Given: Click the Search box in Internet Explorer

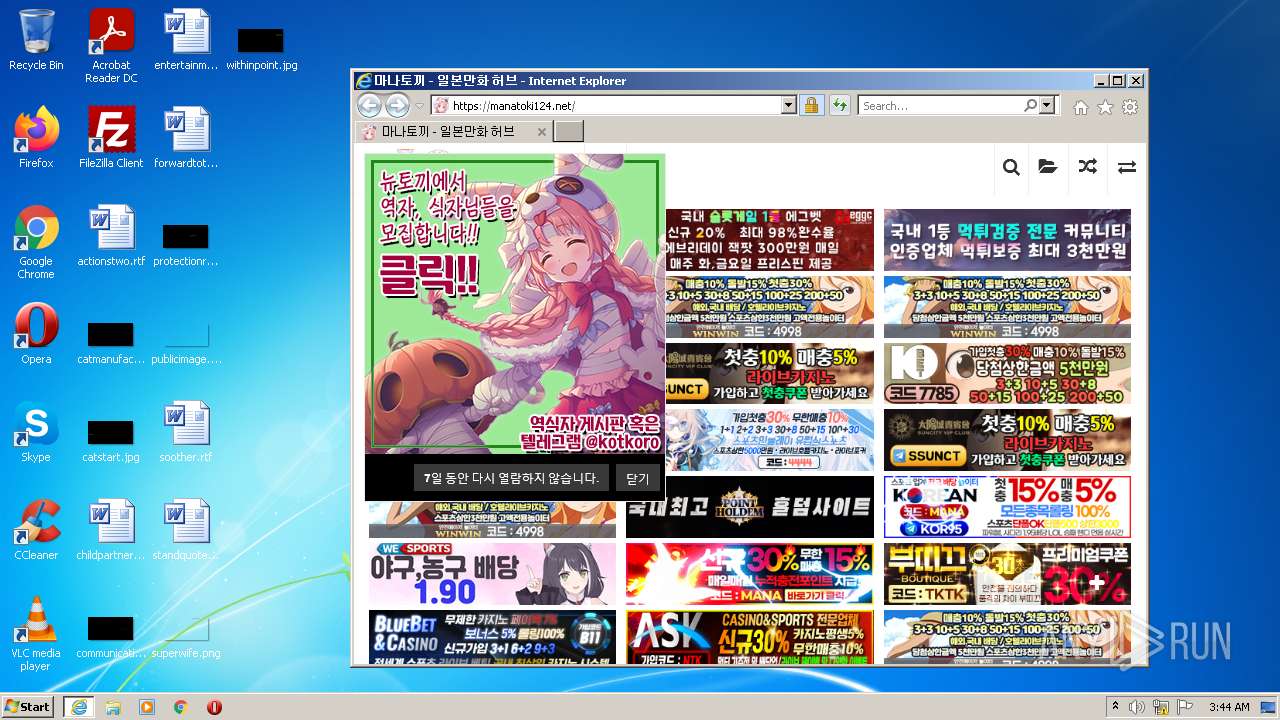Looking at the screenshot, I should pyautogui.click(x=939, y=105).
